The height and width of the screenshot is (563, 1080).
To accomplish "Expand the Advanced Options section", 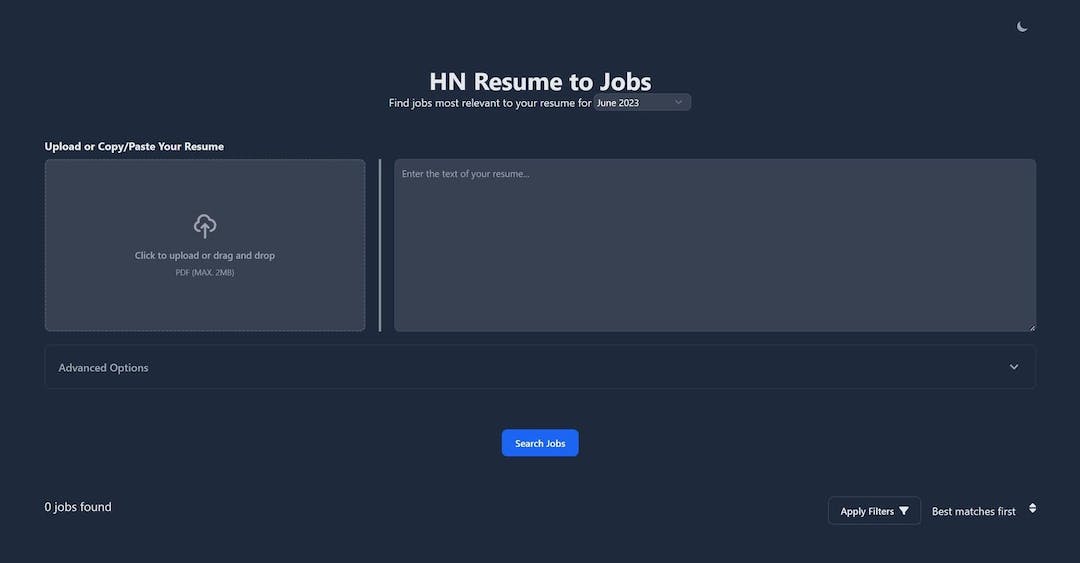I will click(x=540, y=367).
